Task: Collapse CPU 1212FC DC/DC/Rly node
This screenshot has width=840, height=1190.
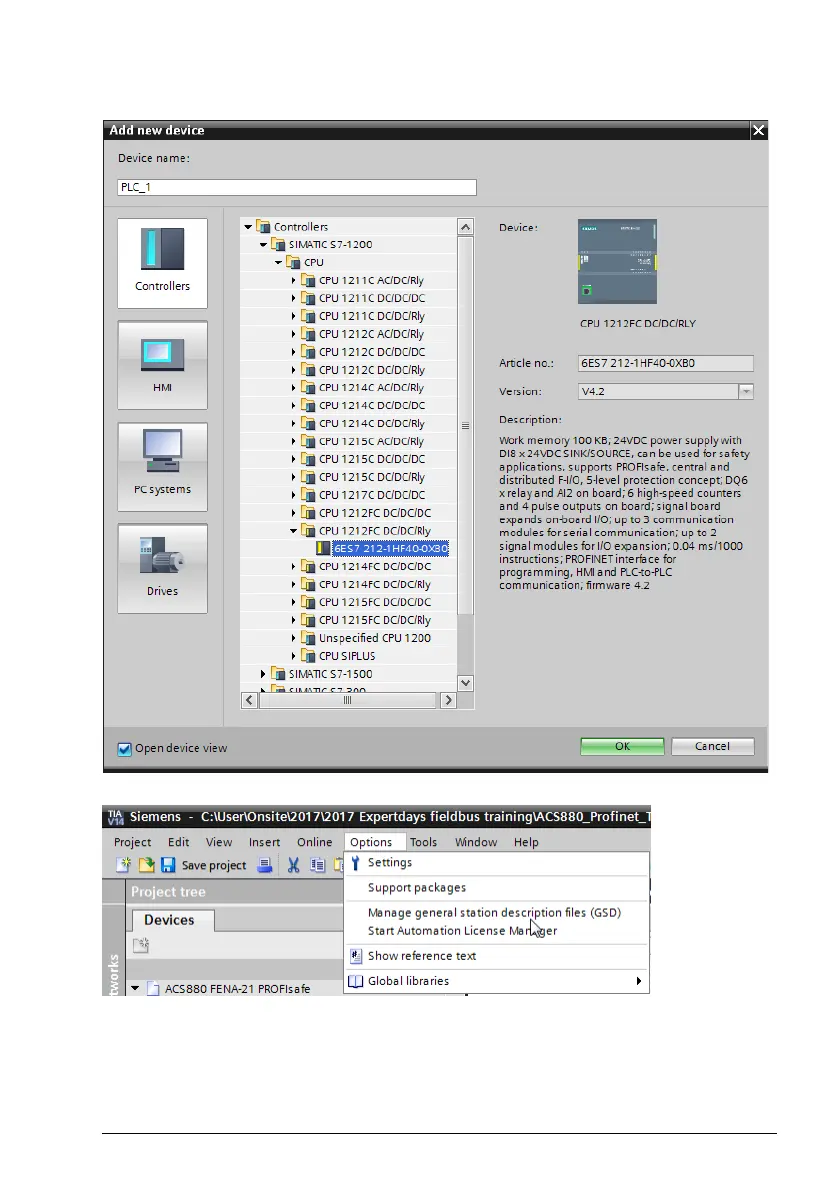Action: 294,530
